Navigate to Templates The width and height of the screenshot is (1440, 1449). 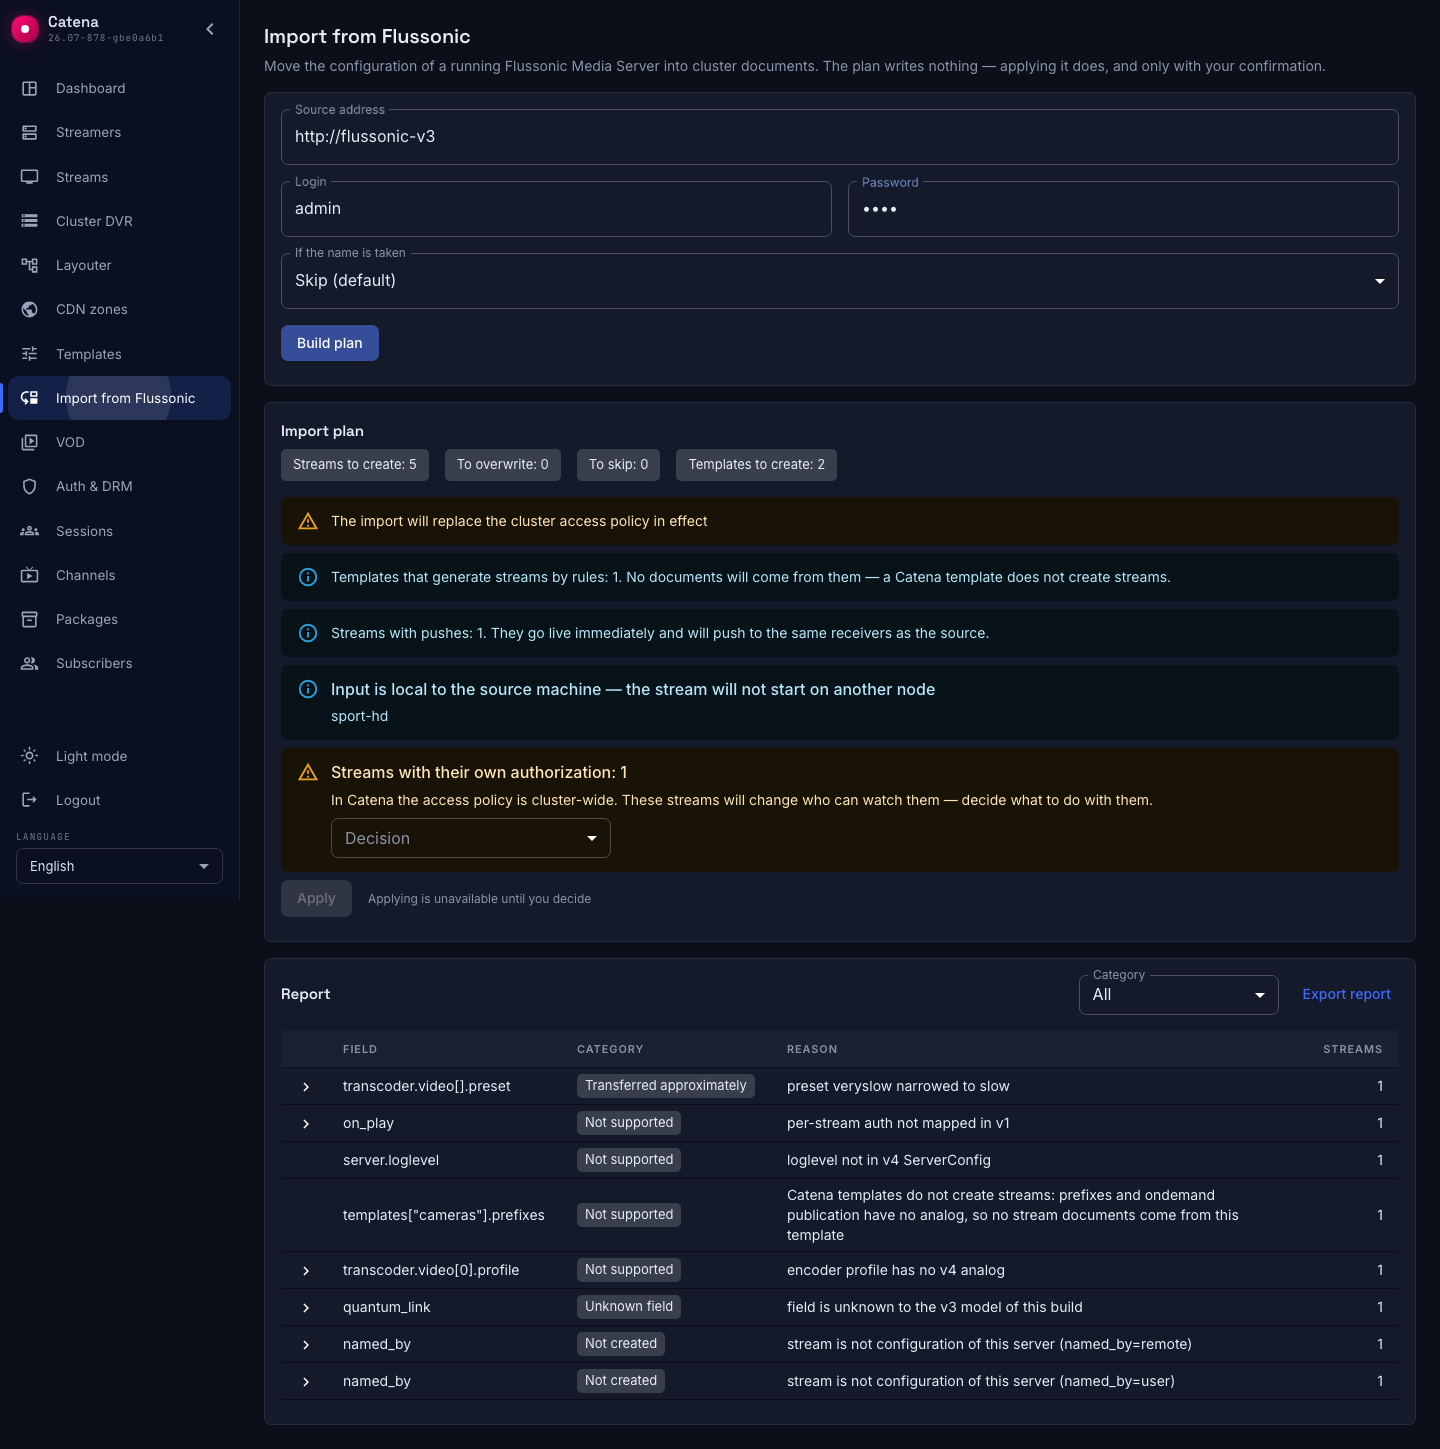pos(119,354)
